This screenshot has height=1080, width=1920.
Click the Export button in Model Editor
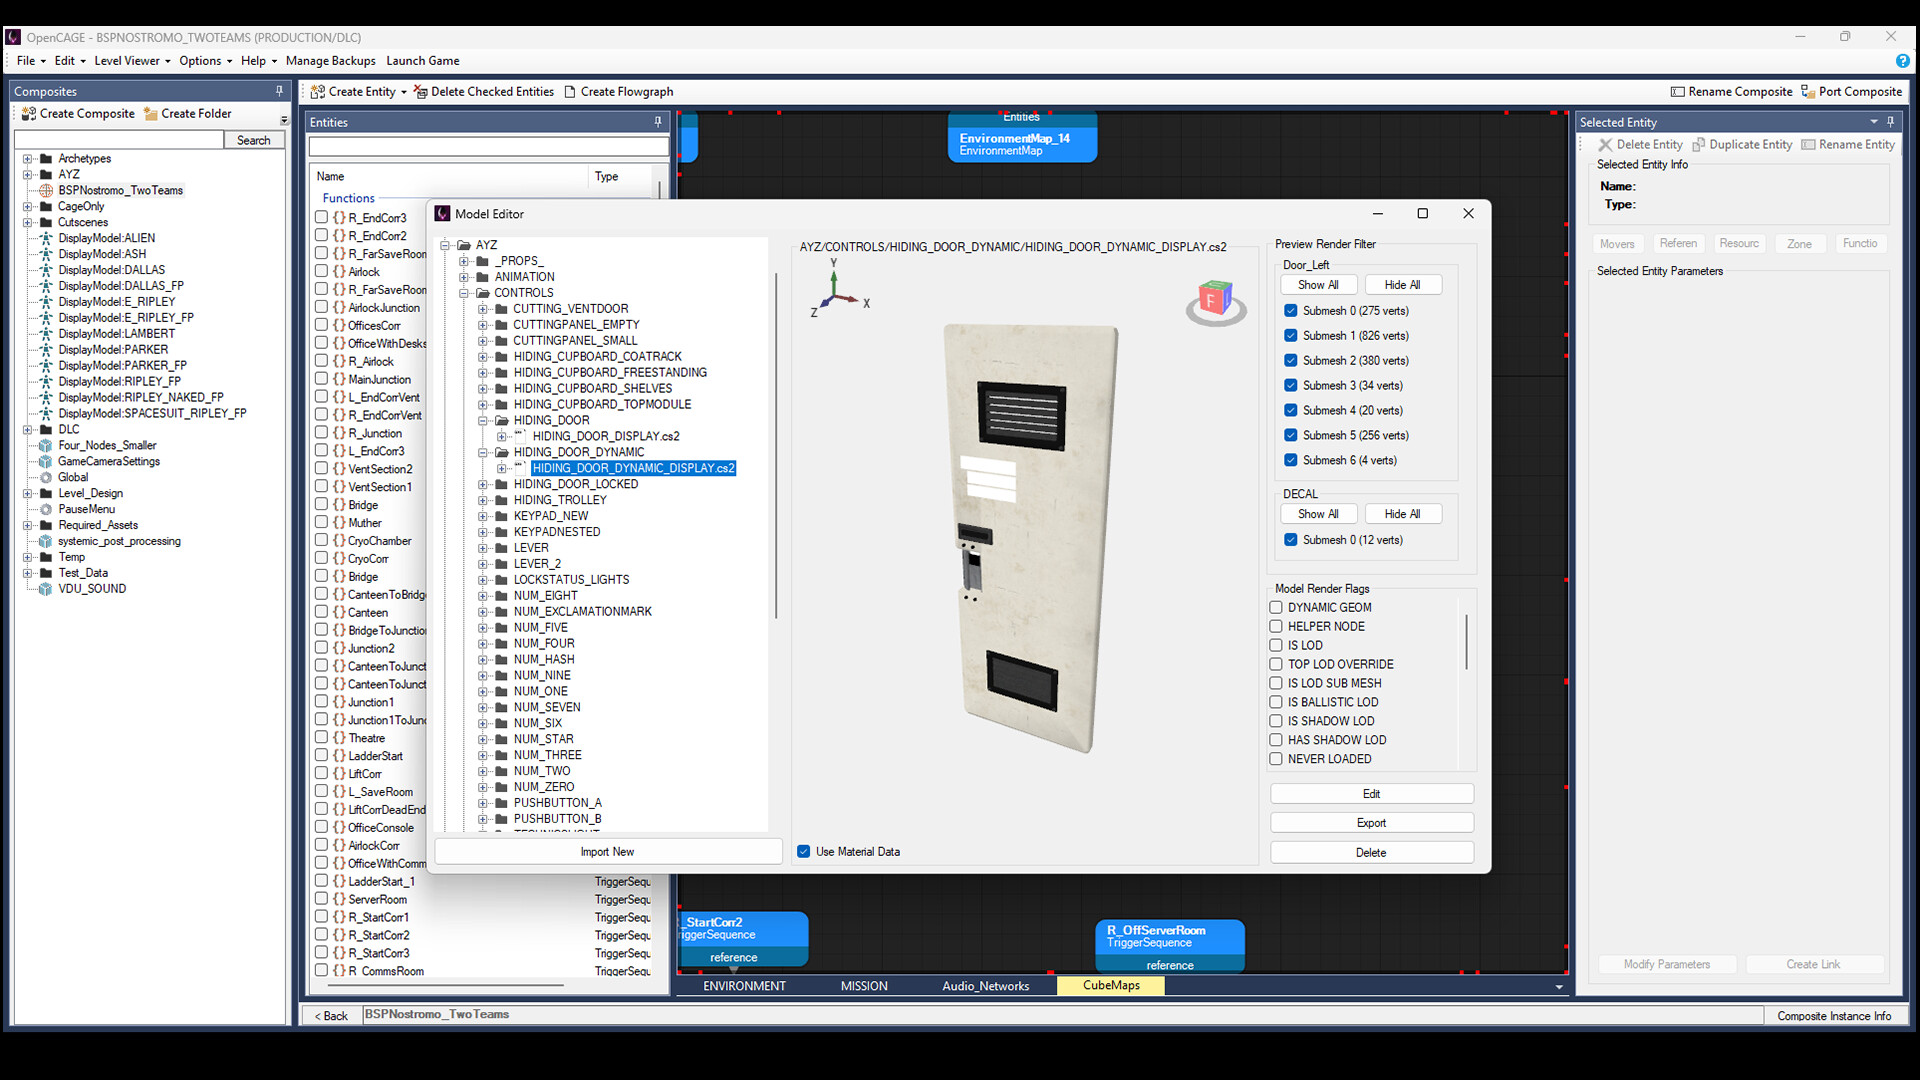(1372, 823)
